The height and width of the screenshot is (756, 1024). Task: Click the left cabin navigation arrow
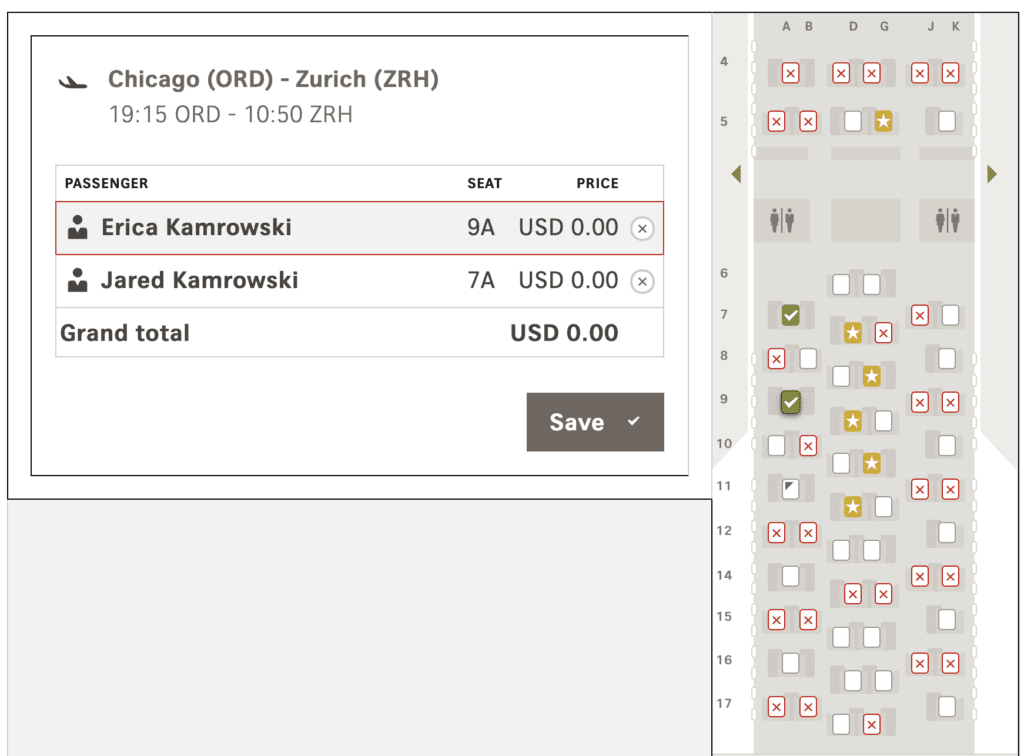[x=736, y=173]
